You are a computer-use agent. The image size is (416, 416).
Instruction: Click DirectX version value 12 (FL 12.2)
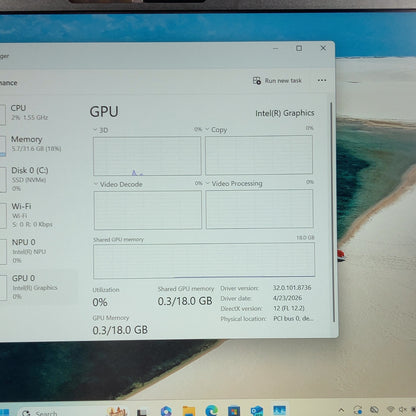pos(289,308)
